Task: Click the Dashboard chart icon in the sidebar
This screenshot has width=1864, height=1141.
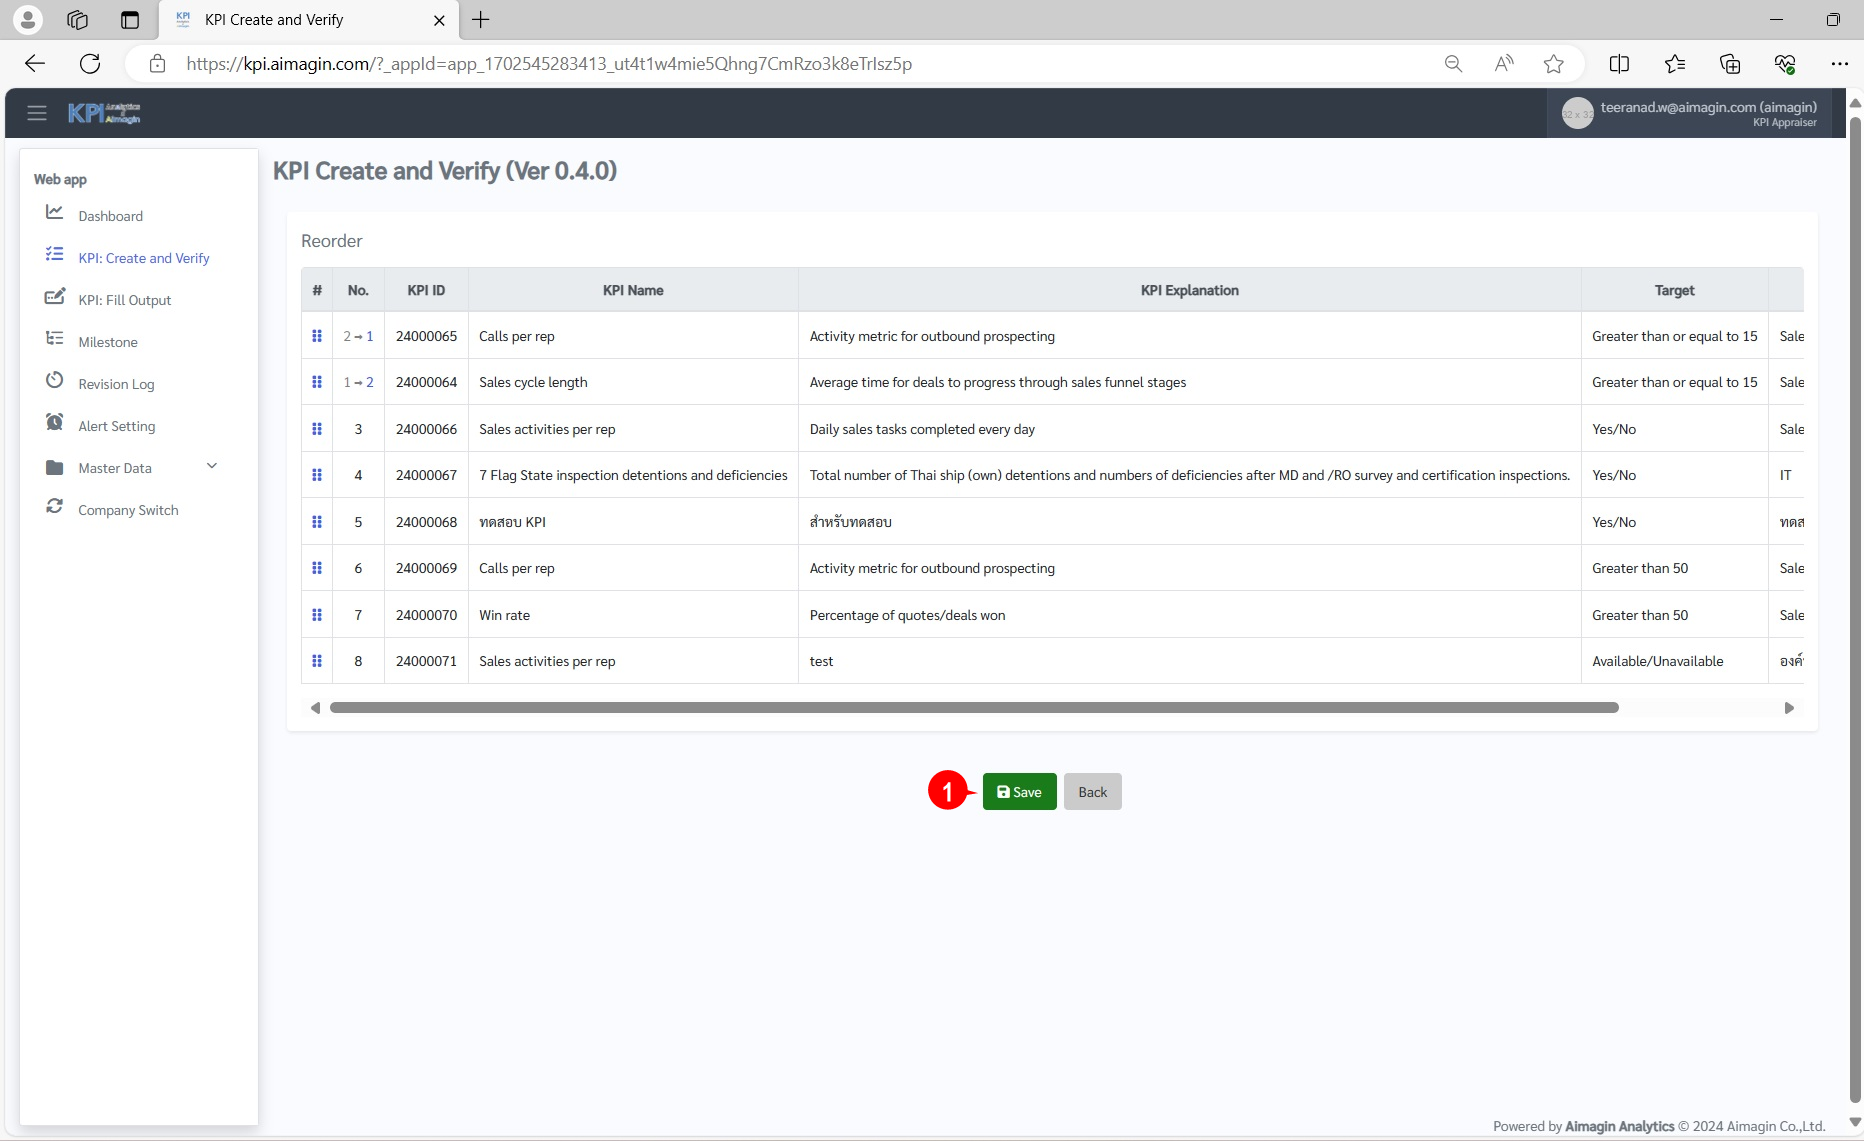Action: tap(55, 213)
